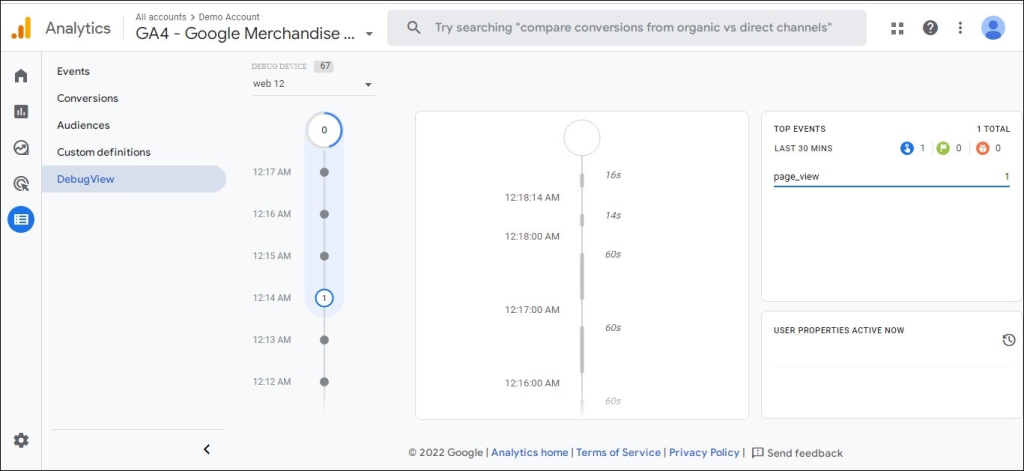Viewport: 1024px width, 471px height.
Task: Open the Home icon in left rail
Action: (x=21, y=76)
